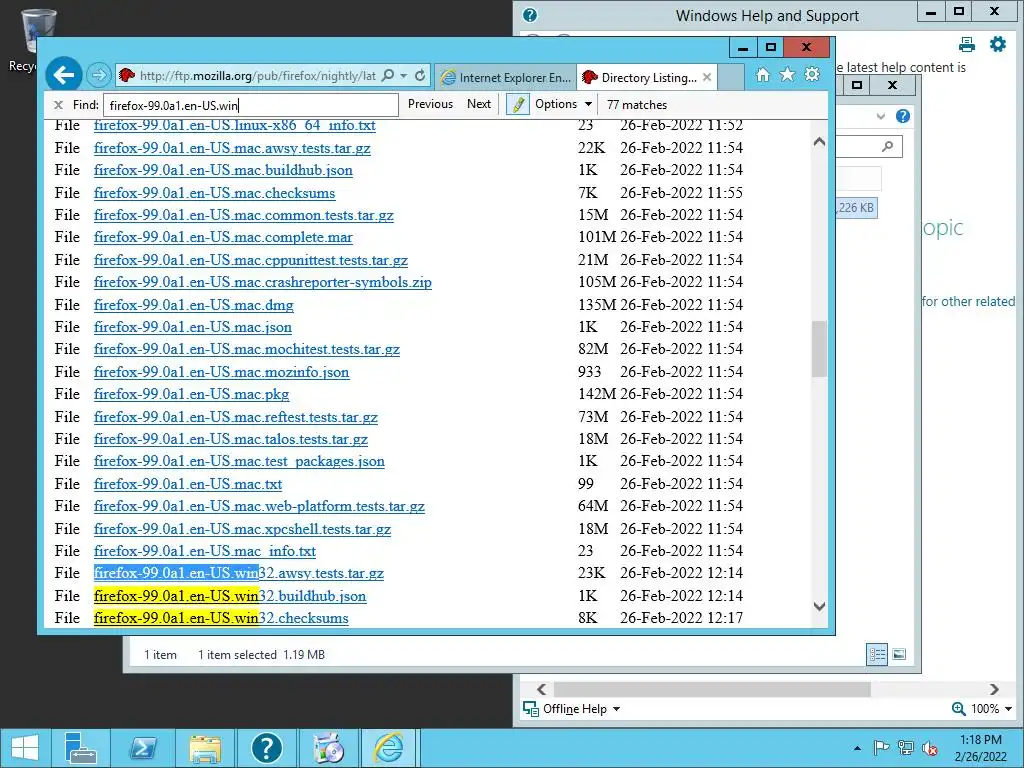
Task: Click the '77 matches' count text
Action: click(637, 104)
